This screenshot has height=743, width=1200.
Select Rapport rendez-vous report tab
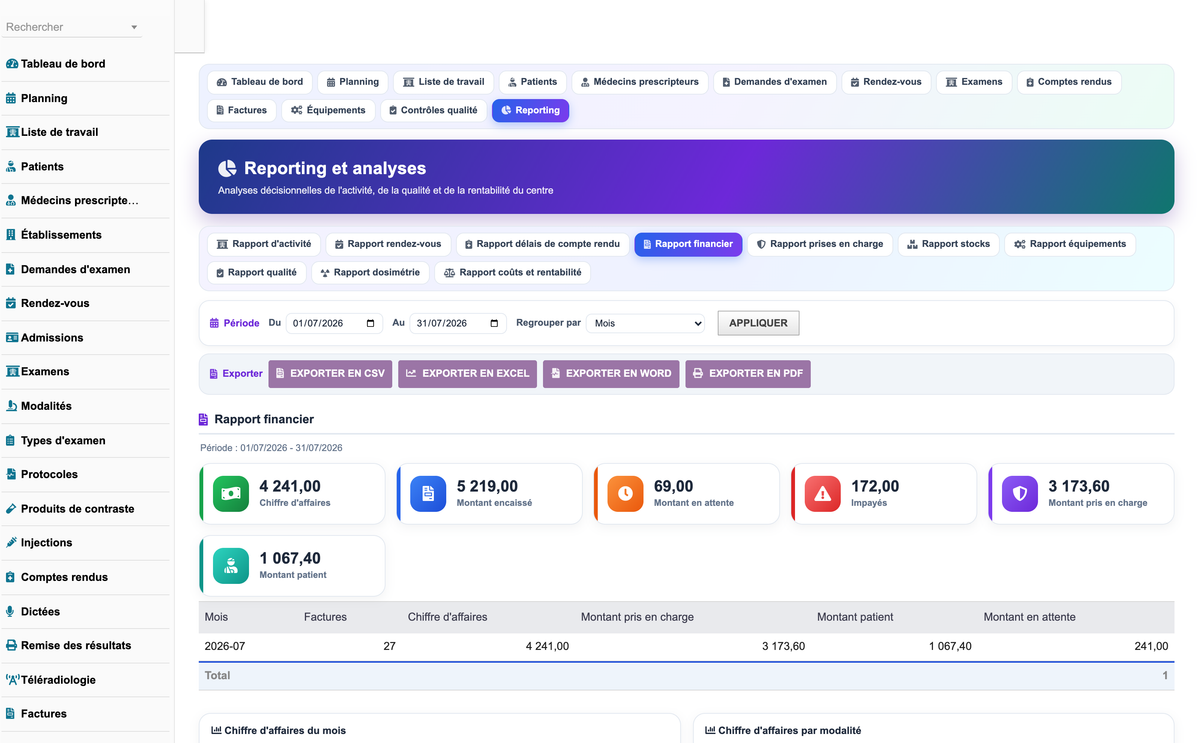pyautogui.click(x=388, y=244)
